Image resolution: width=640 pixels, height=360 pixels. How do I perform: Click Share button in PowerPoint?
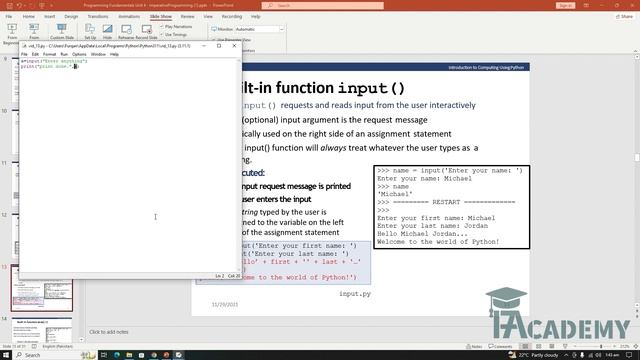[x=624, y=17]
